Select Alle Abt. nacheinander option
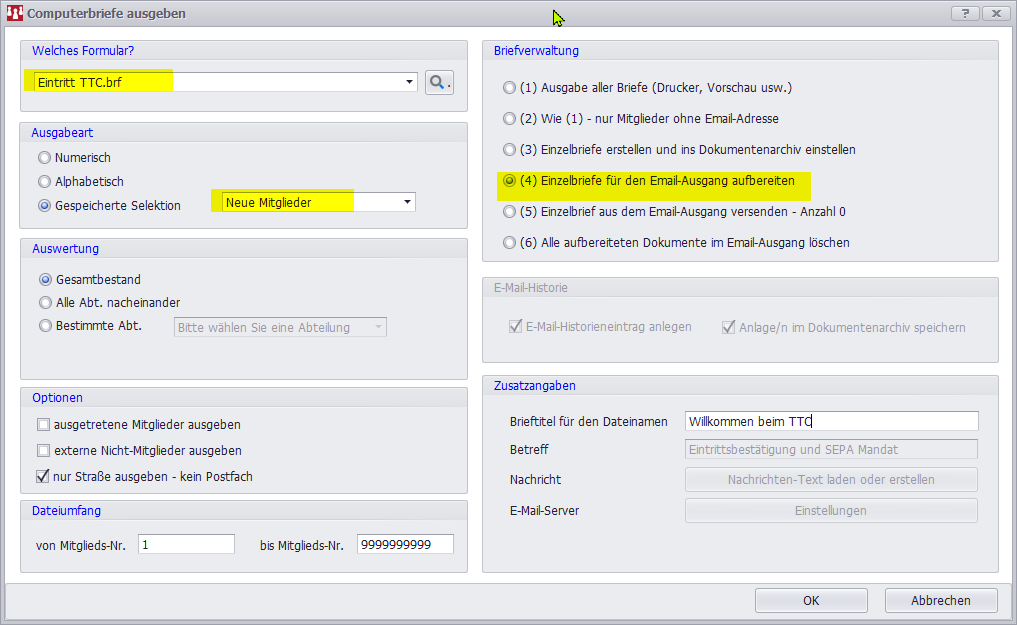 (45, 303)
